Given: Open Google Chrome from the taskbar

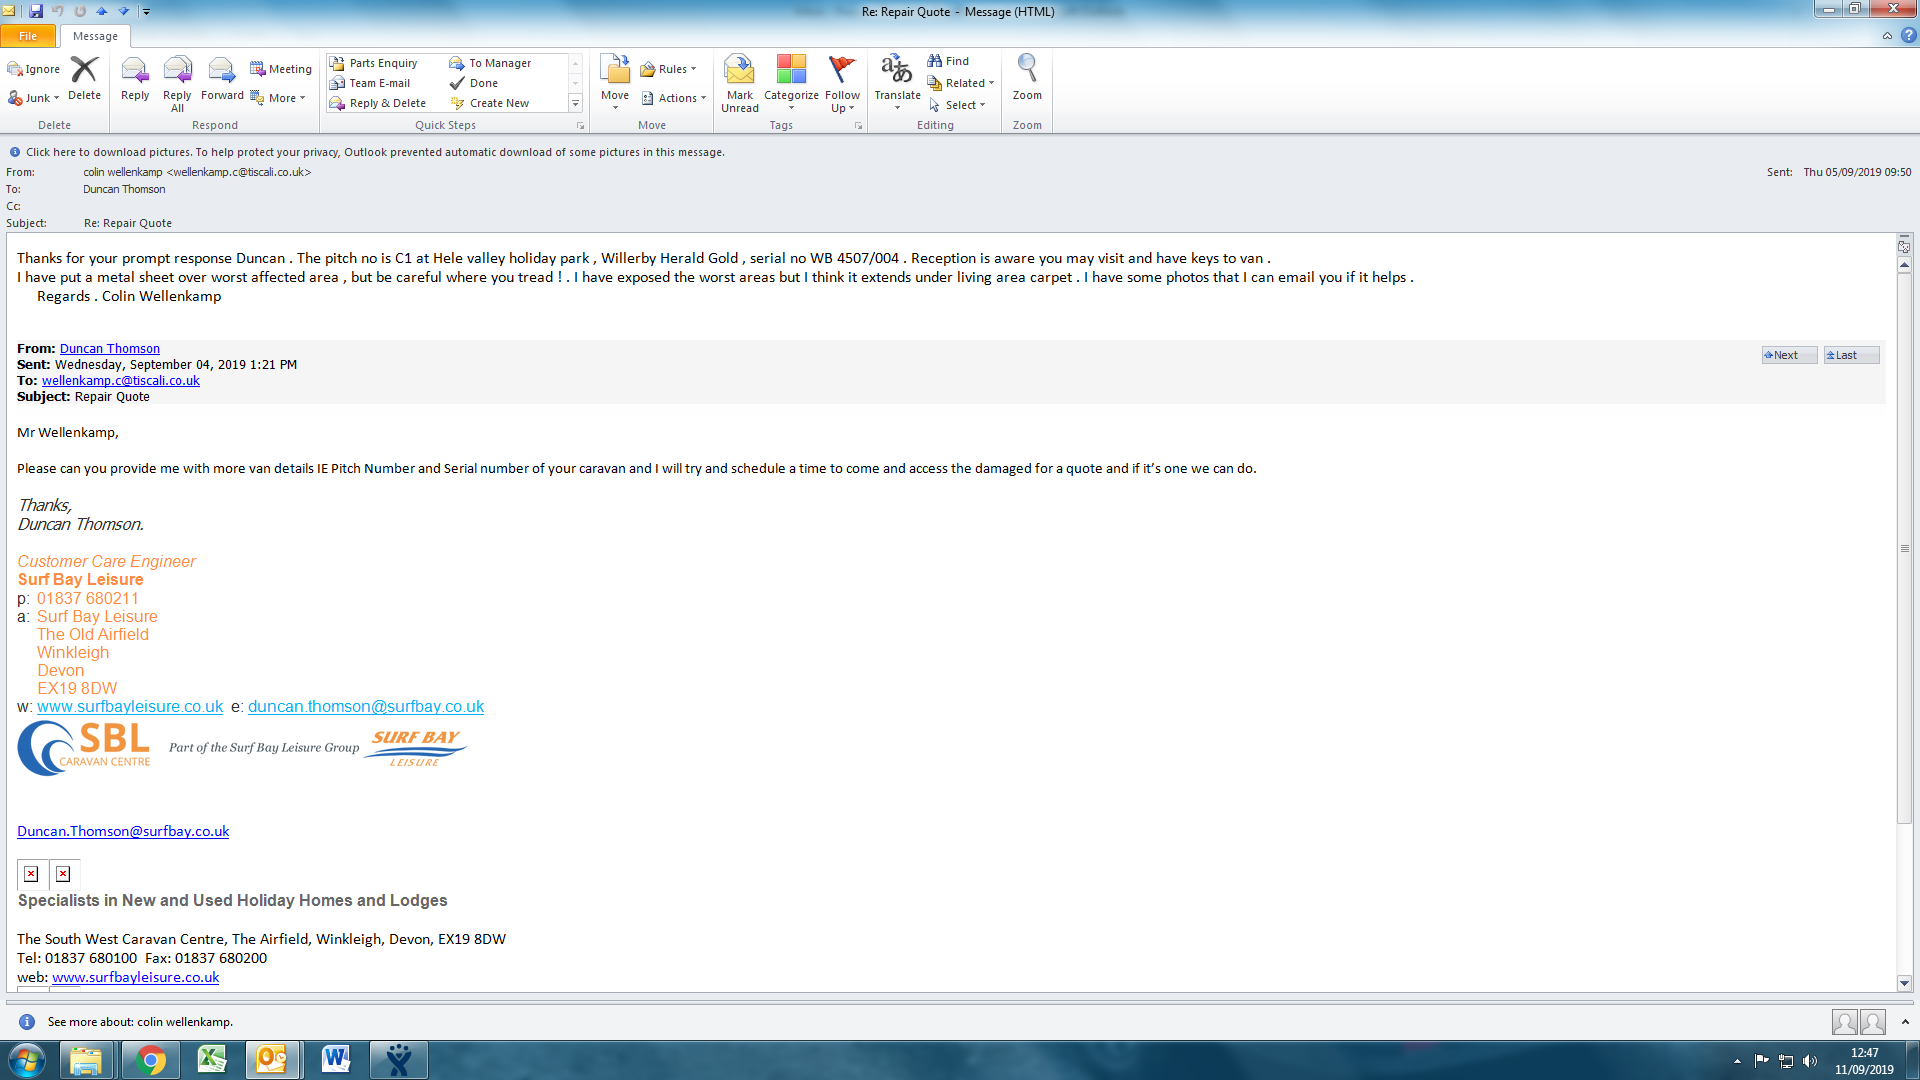Looking at the screenshot, I should pyautogui.click(x=150, y=1060).
